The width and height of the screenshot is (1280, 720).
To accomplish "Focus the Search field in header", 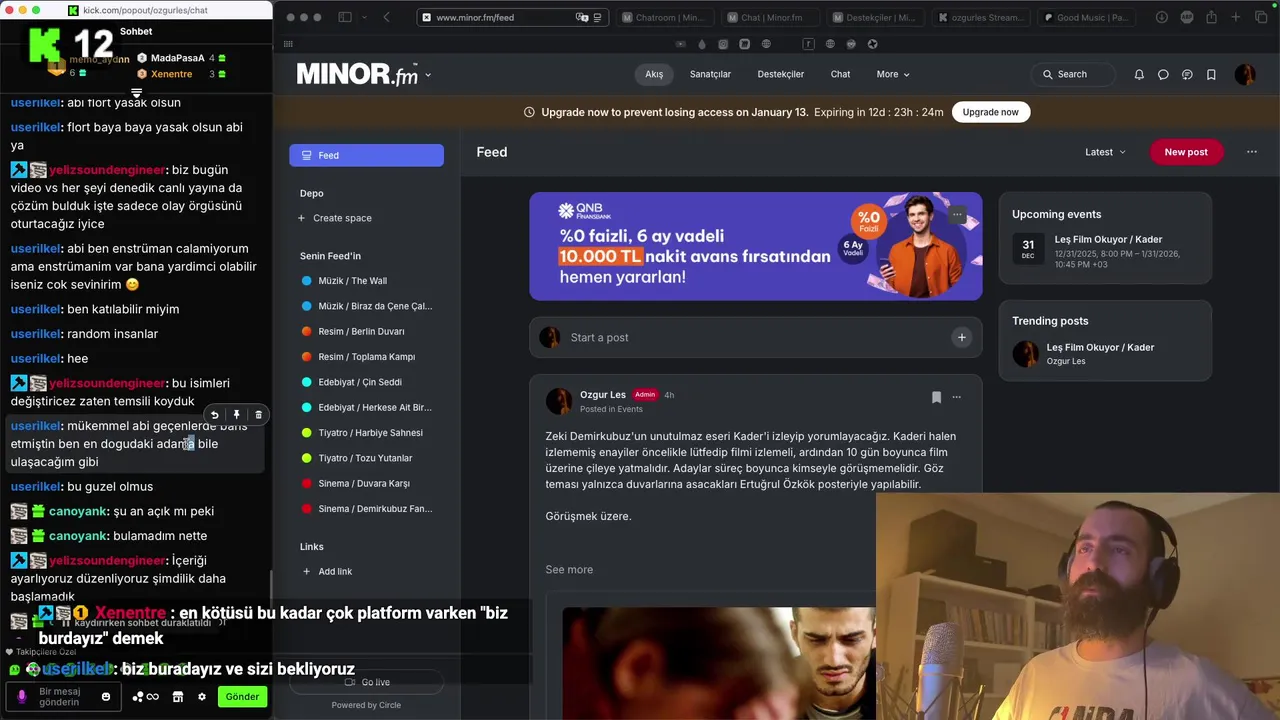I will 1072,74.
